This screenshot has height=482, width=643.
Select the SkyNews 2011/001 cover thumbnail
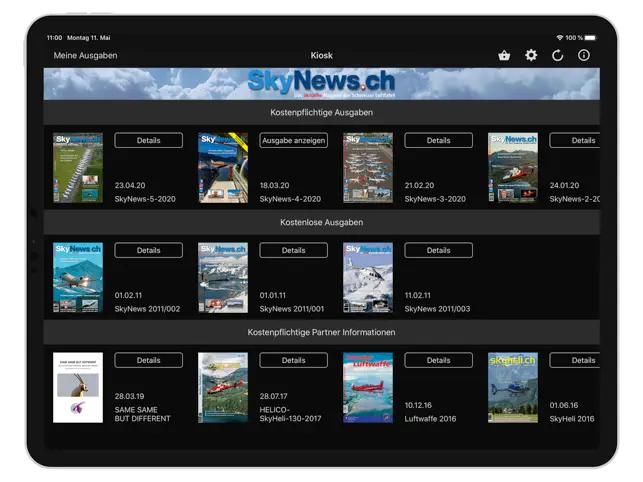pos(223,277)
